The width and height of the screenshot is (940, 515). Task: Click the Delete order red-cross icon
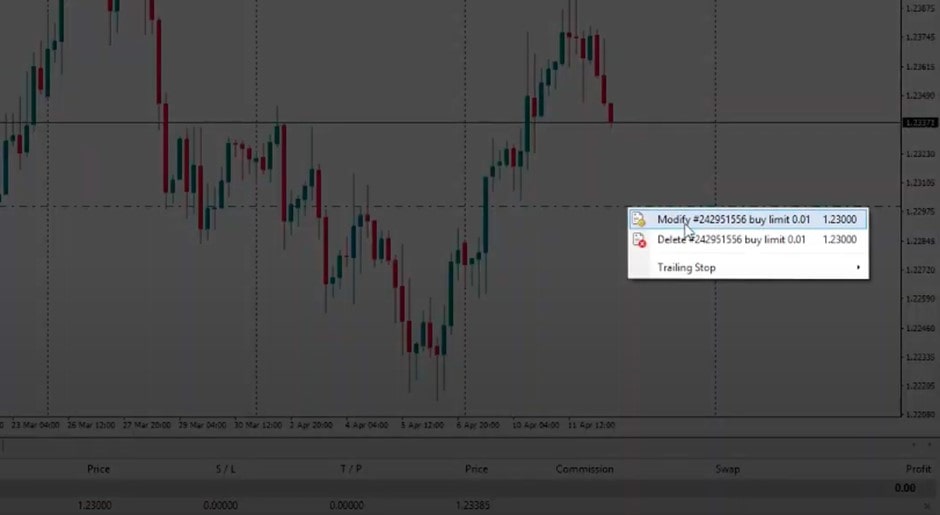(639, 240)
